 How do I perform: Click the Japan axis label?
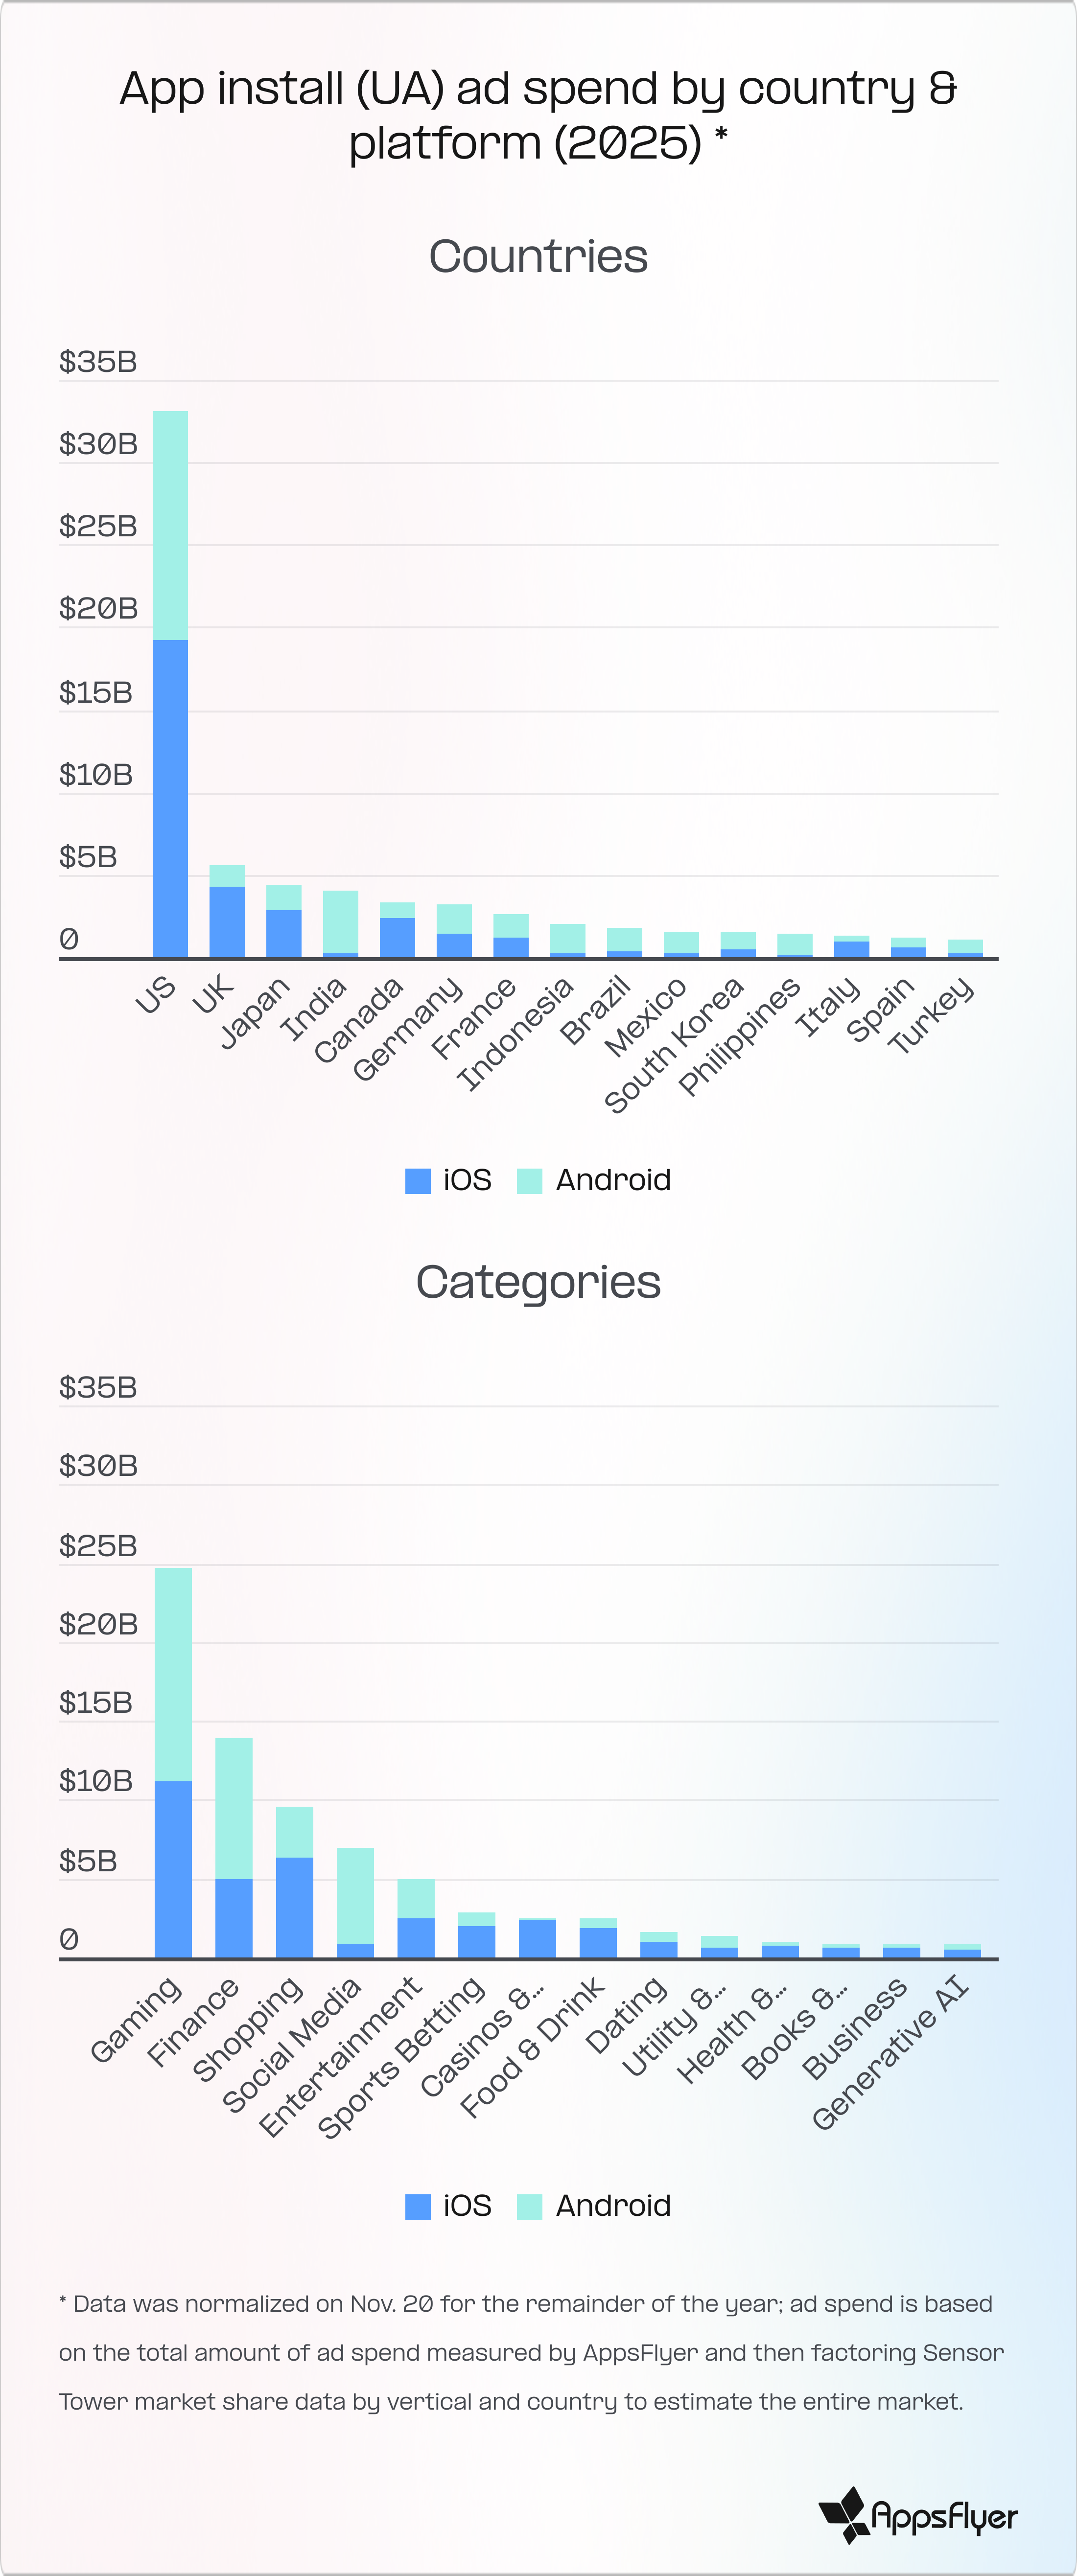tap(254, 1012)
